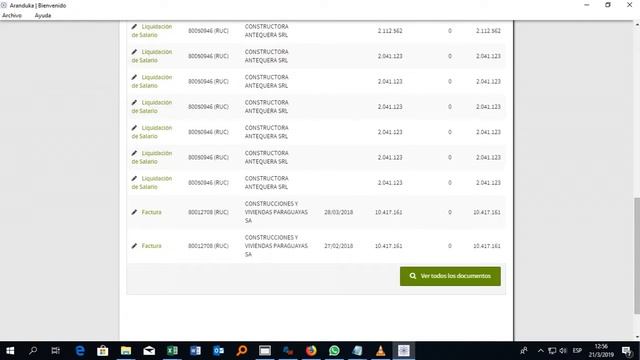Open the orange magnifier app on the taskbar

tap(242, 351)
